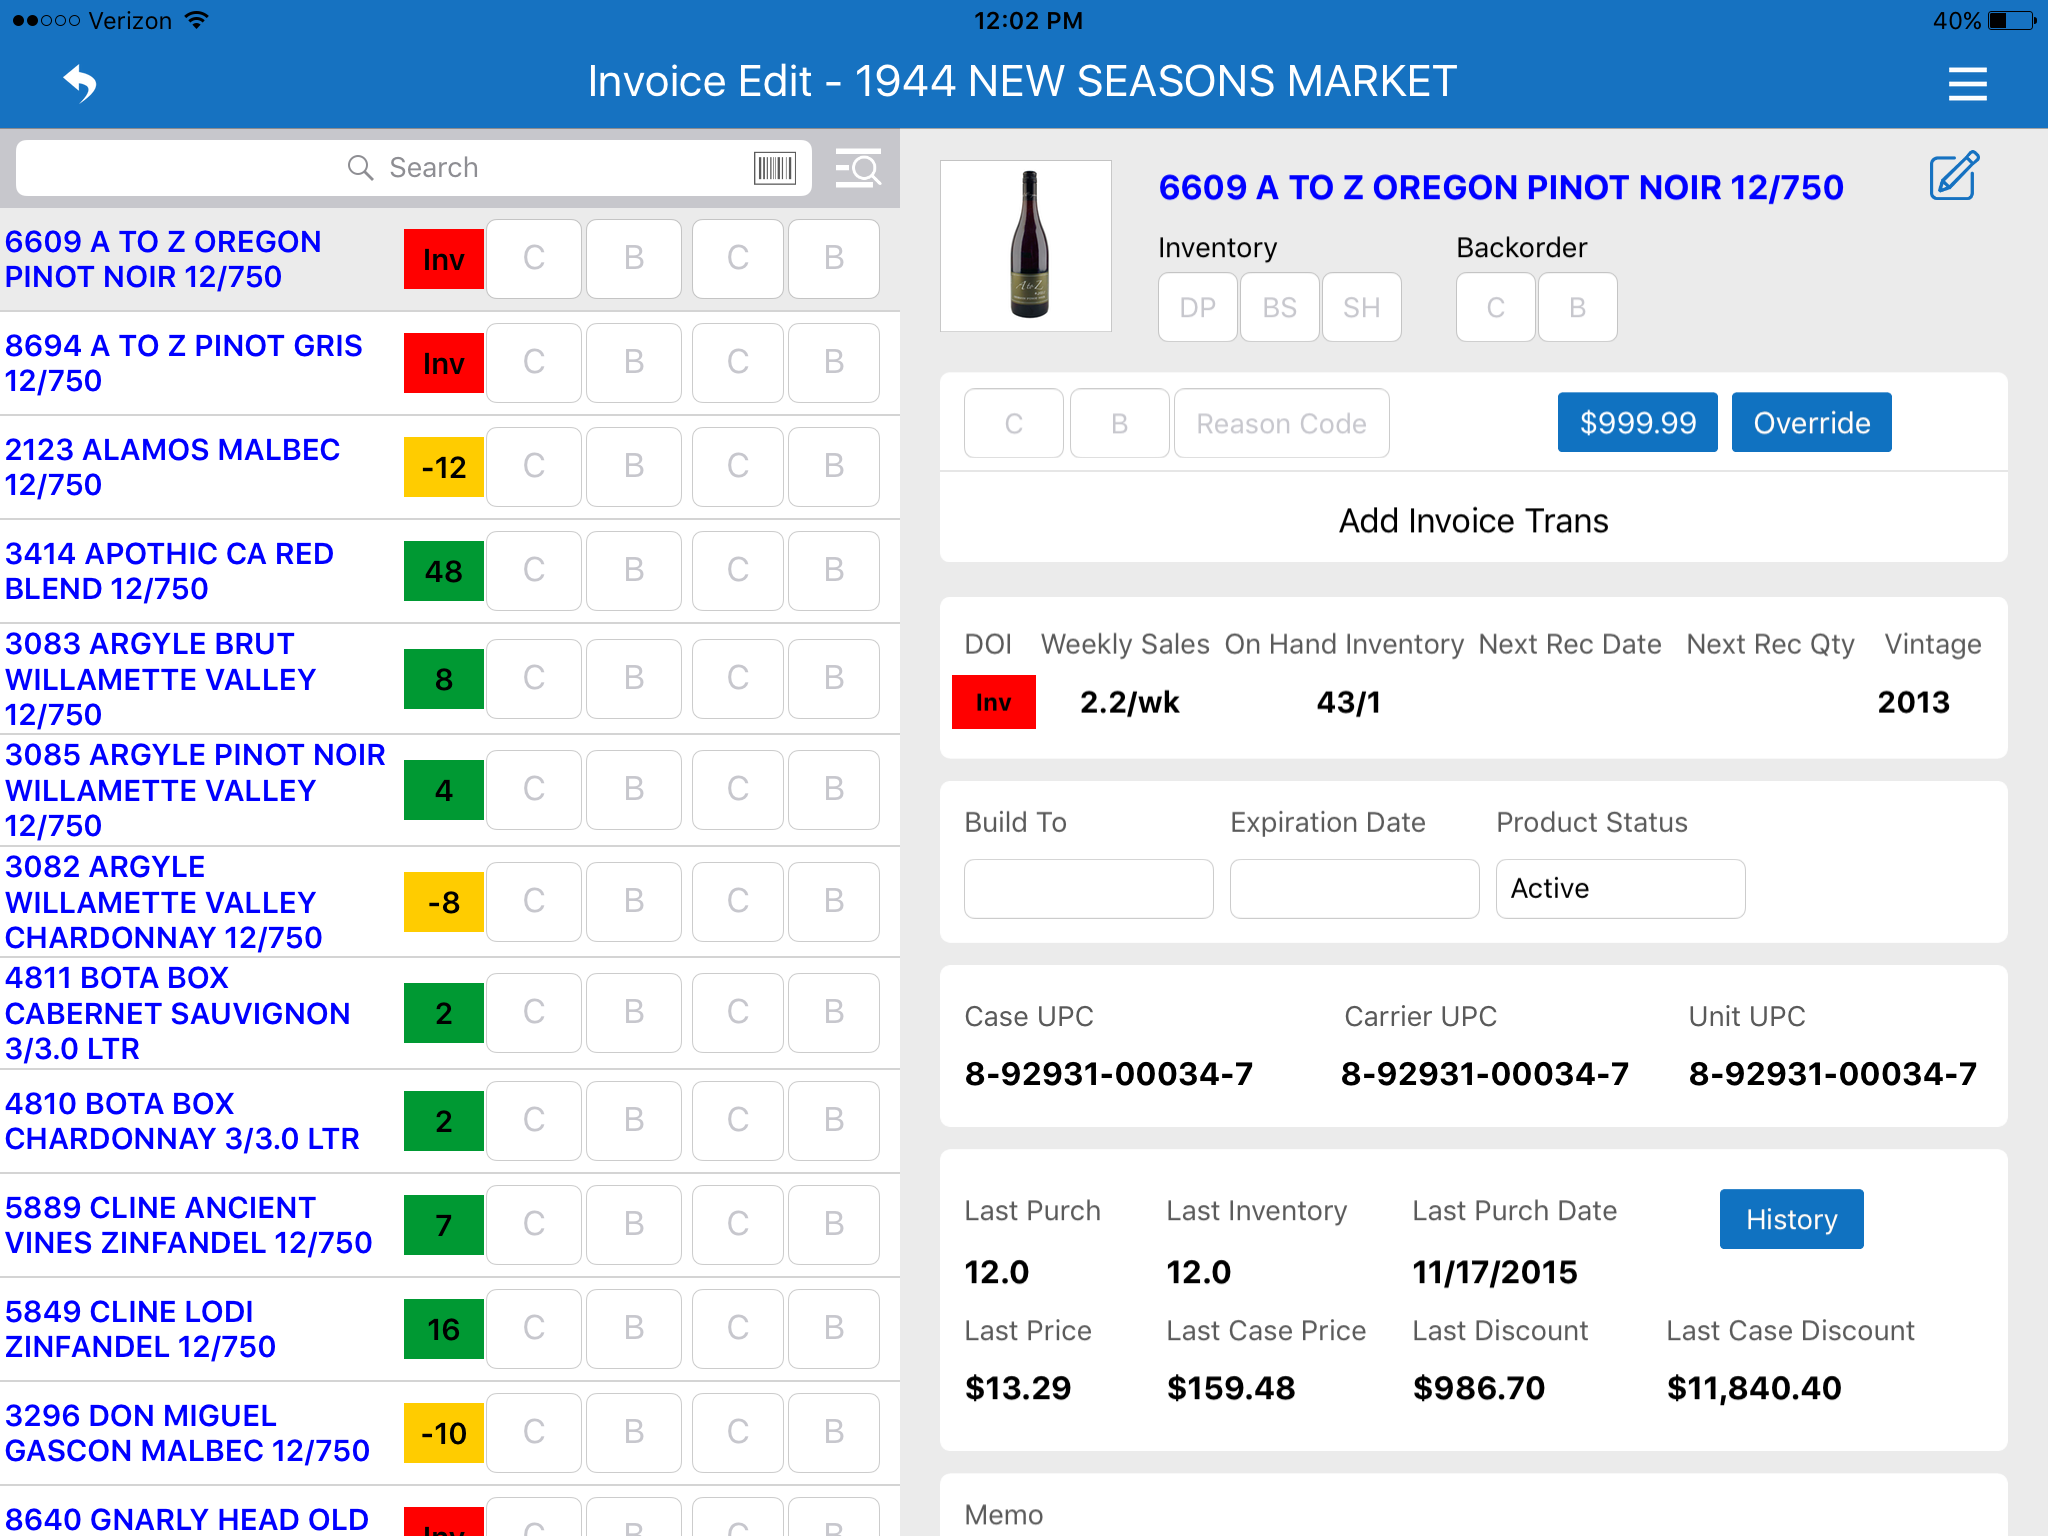Select 3414 APOTHIC CA RED BLEND from the list
Screen dimensions: 2048x1536
pos(169,571)
